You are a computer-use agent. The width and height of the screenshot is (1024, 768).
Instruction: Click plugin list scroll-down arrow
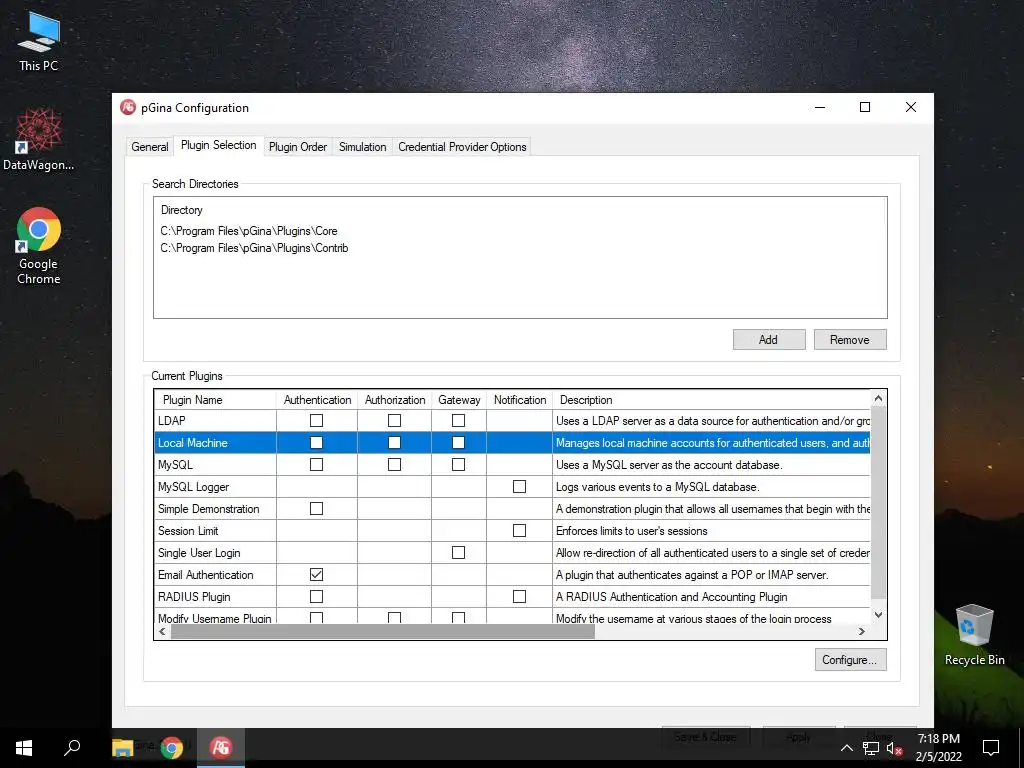tap(878, 615)
